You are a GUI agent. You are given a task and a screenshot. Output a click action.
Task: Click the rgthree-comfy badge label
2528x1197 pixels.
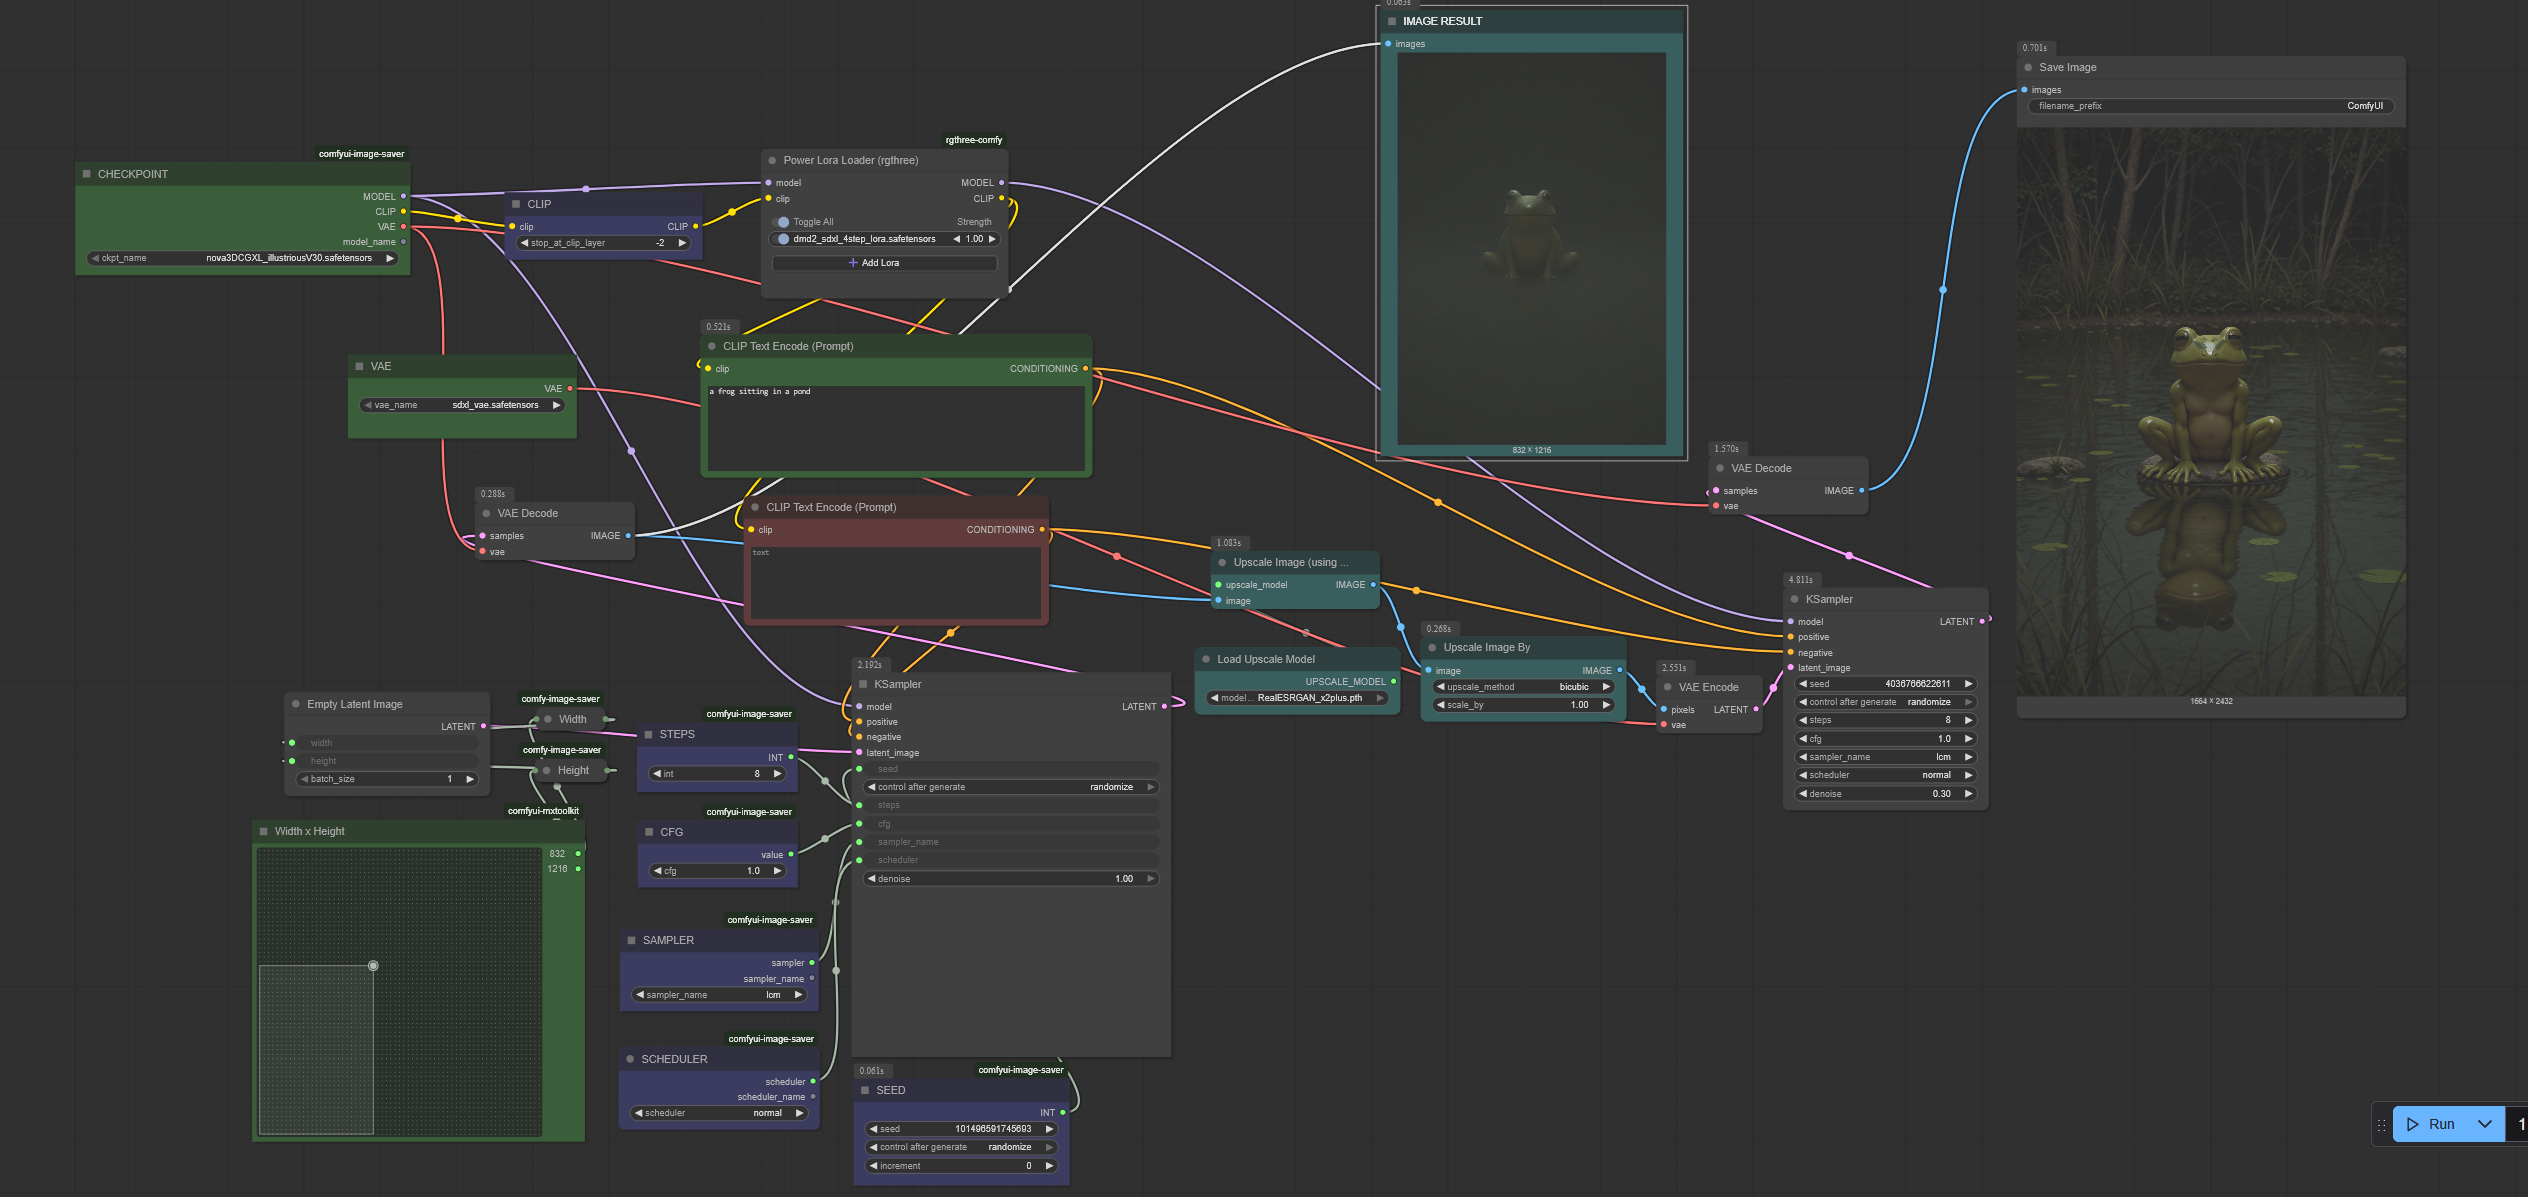[x=973, y=140]
